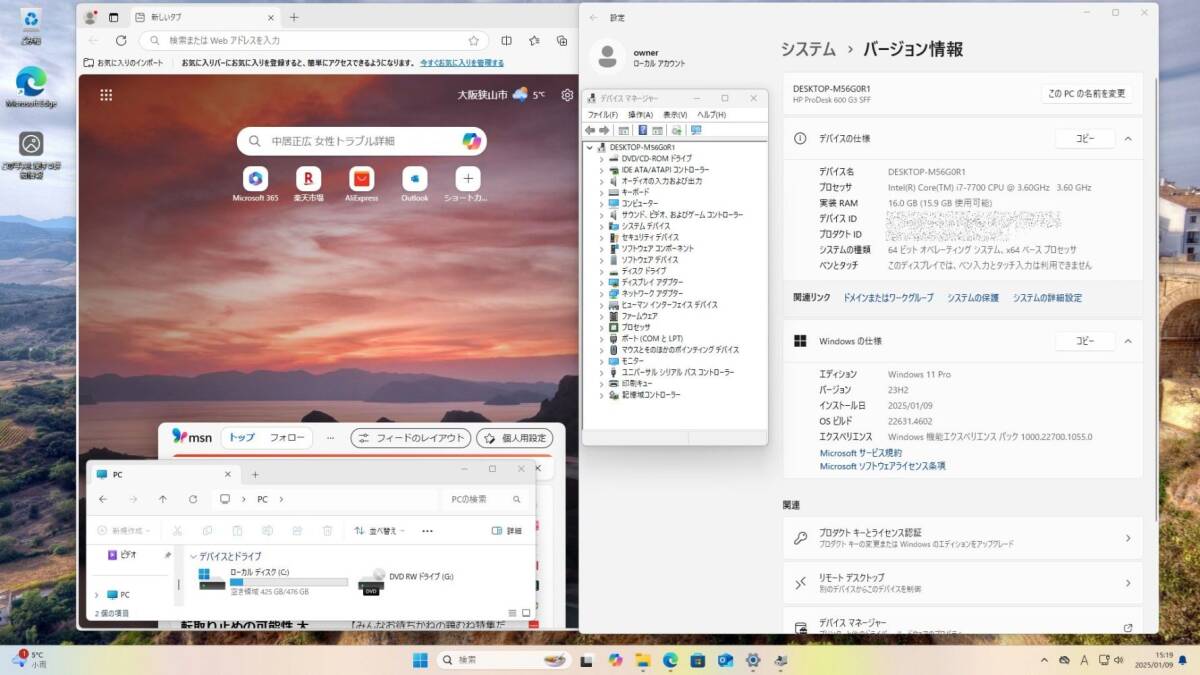The width and height of the screenshot is (1200, 675).
Task: Expand ディスプレイ アダプター node
Action: [x=601, y=282]
